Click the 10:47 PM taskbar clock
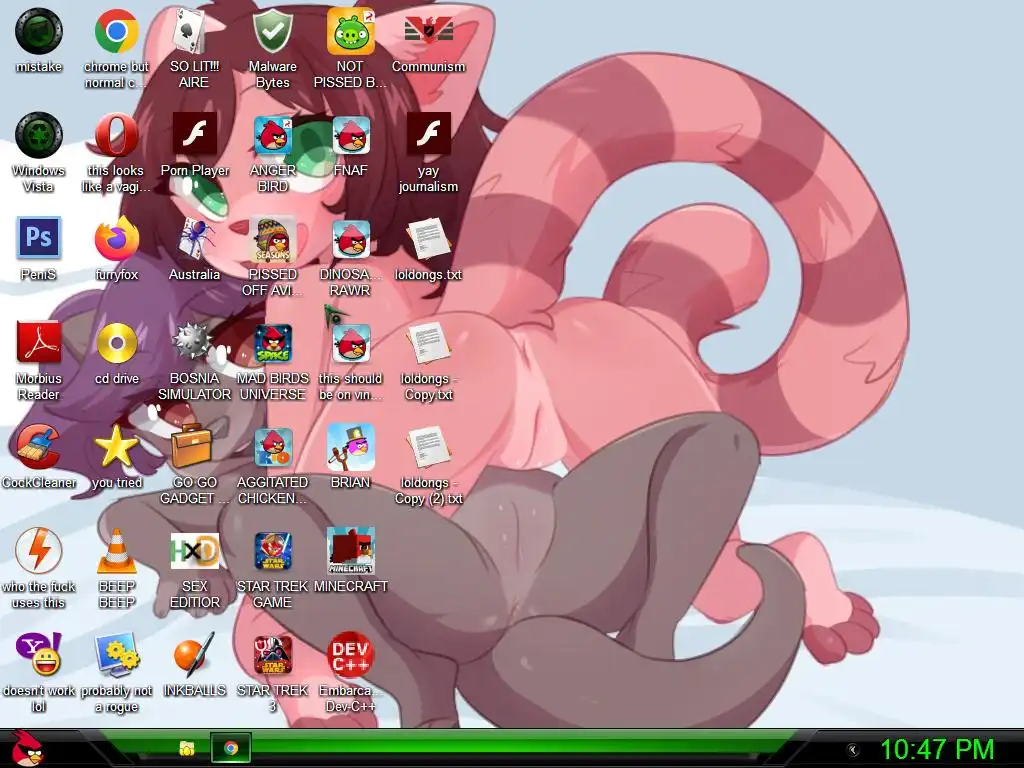 937,749
